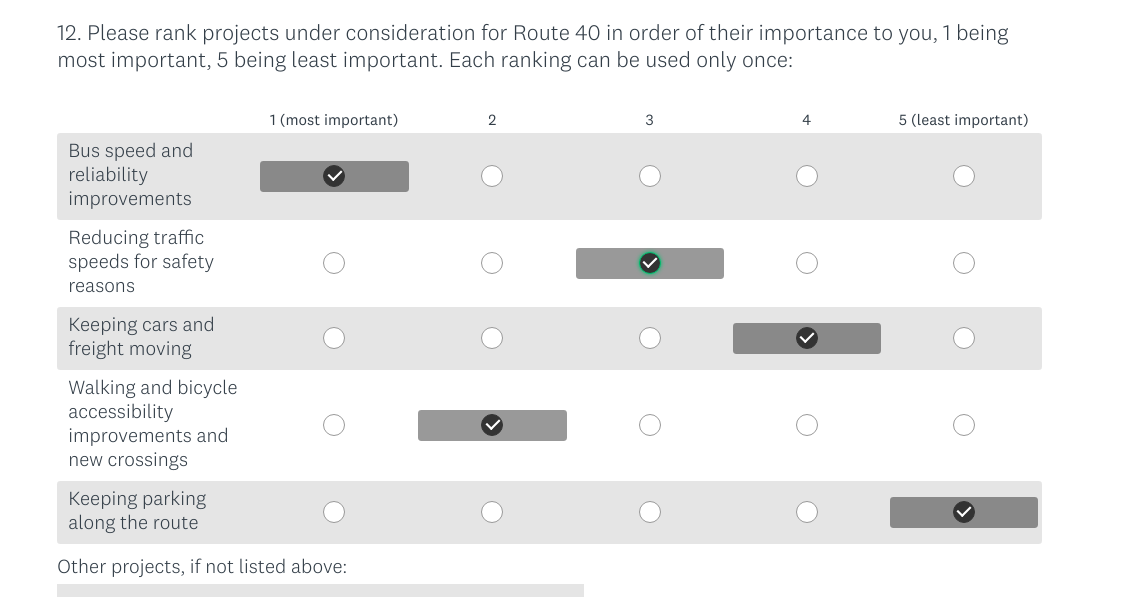
Task: Select rank 5 for Walking and bicycle accessibility improvements
Action: pos(963,425)
